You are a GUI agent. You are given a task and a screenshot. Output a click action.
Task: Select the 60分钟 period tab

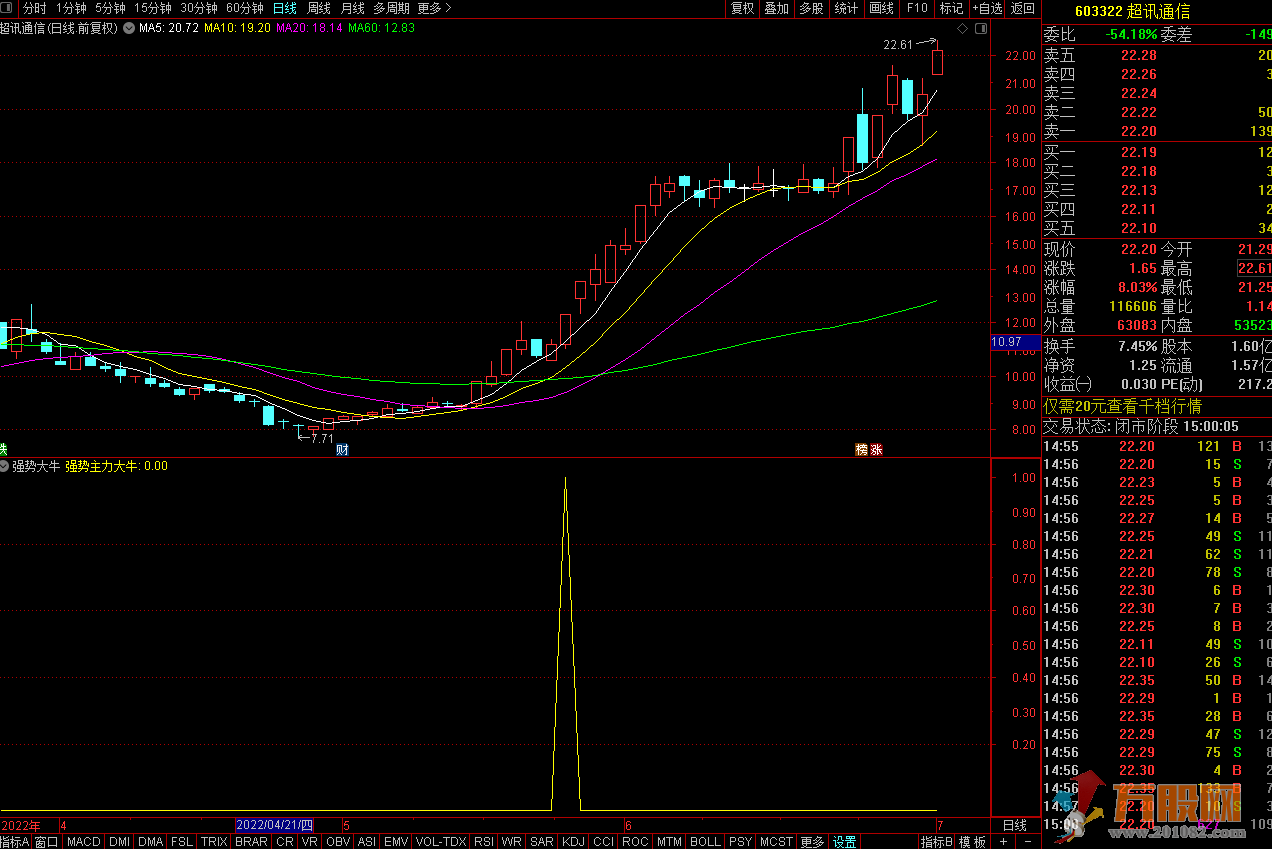(x=245, y=8)
